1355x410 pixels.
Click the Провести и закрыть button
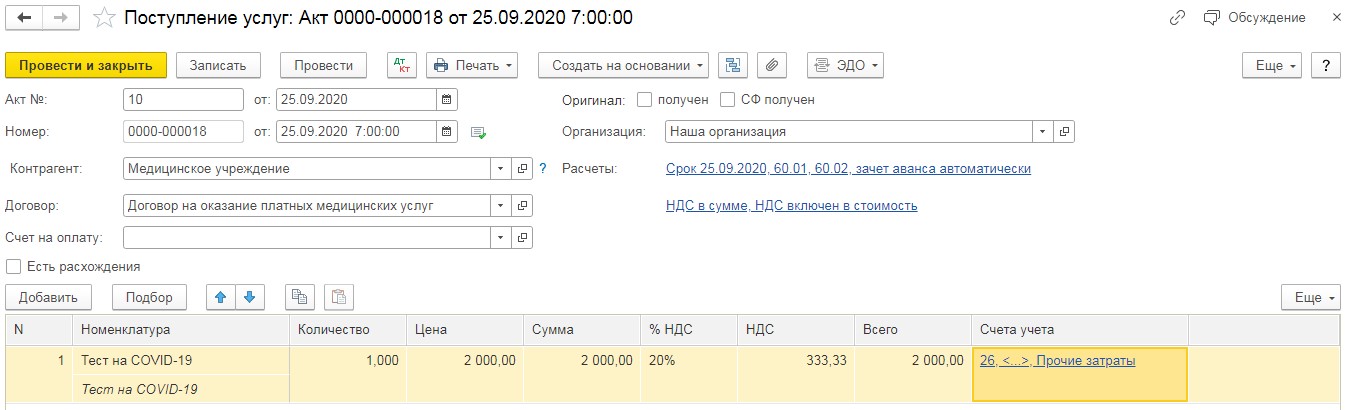pos(86,65)
